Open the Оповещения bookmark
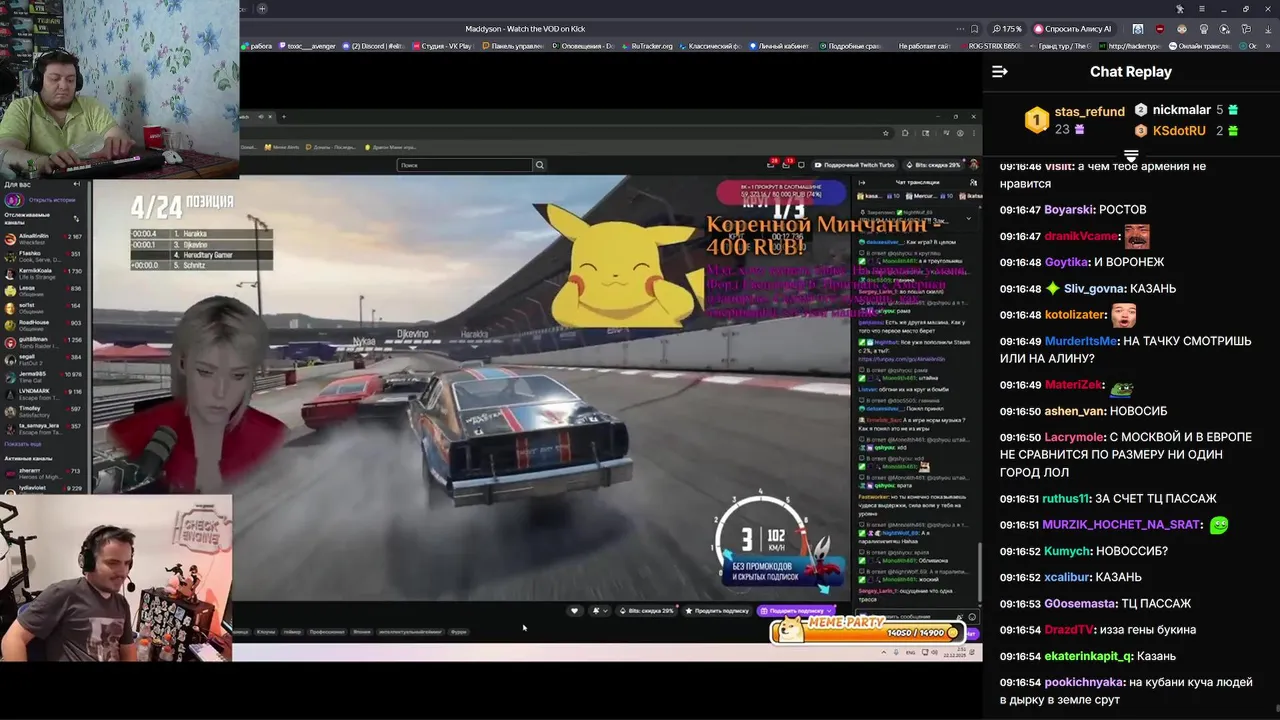 tap(582, 46)
